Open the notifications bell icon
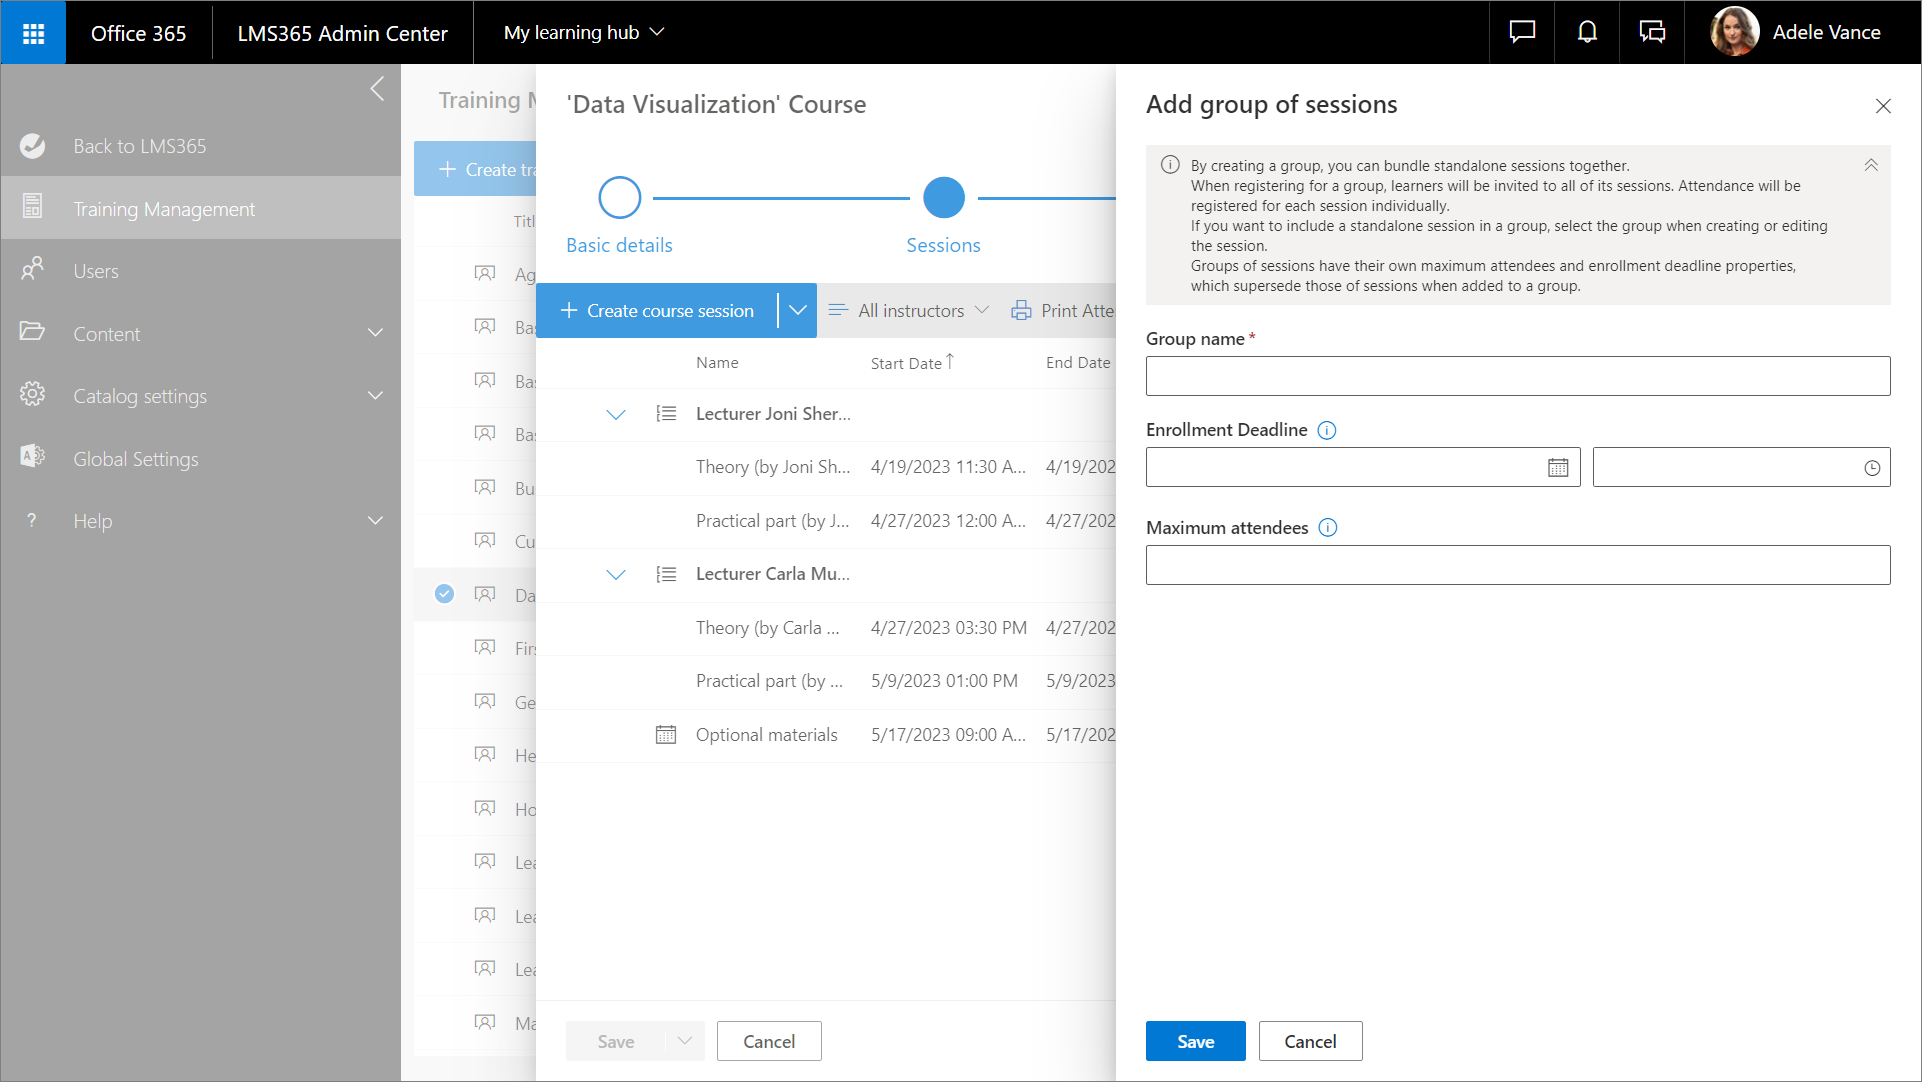 point(1587,32)
